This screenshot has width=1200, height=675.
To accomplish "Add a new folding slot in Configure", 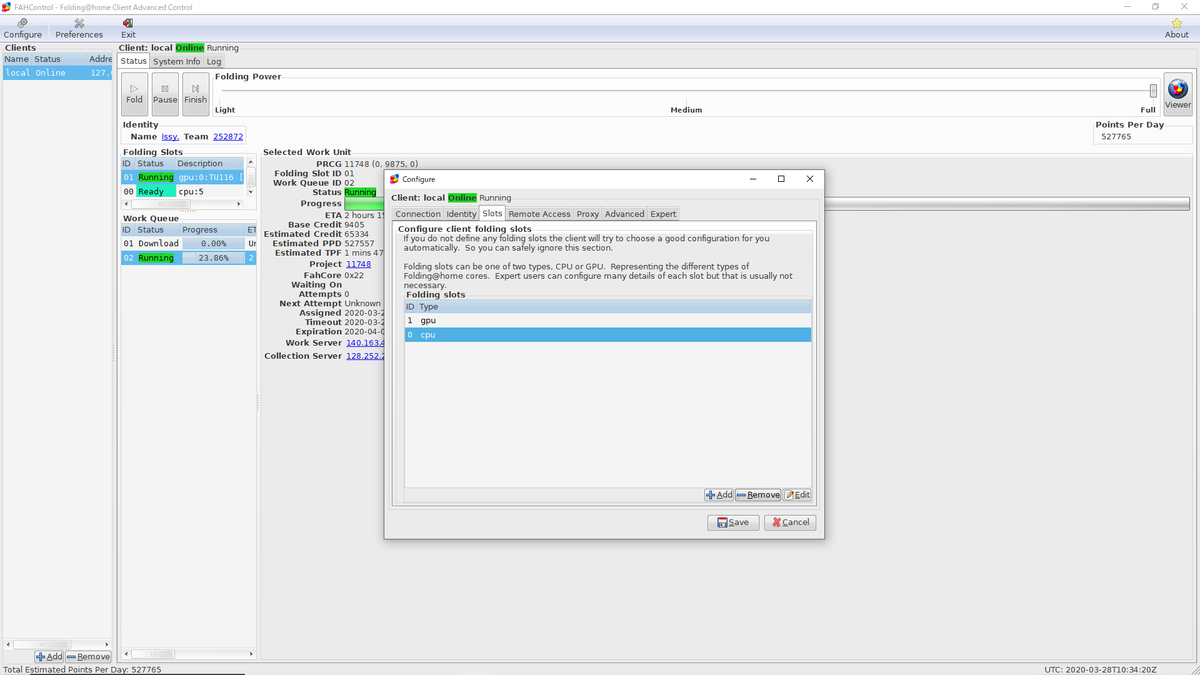I will pyautogui.click(x=719, y=495).
